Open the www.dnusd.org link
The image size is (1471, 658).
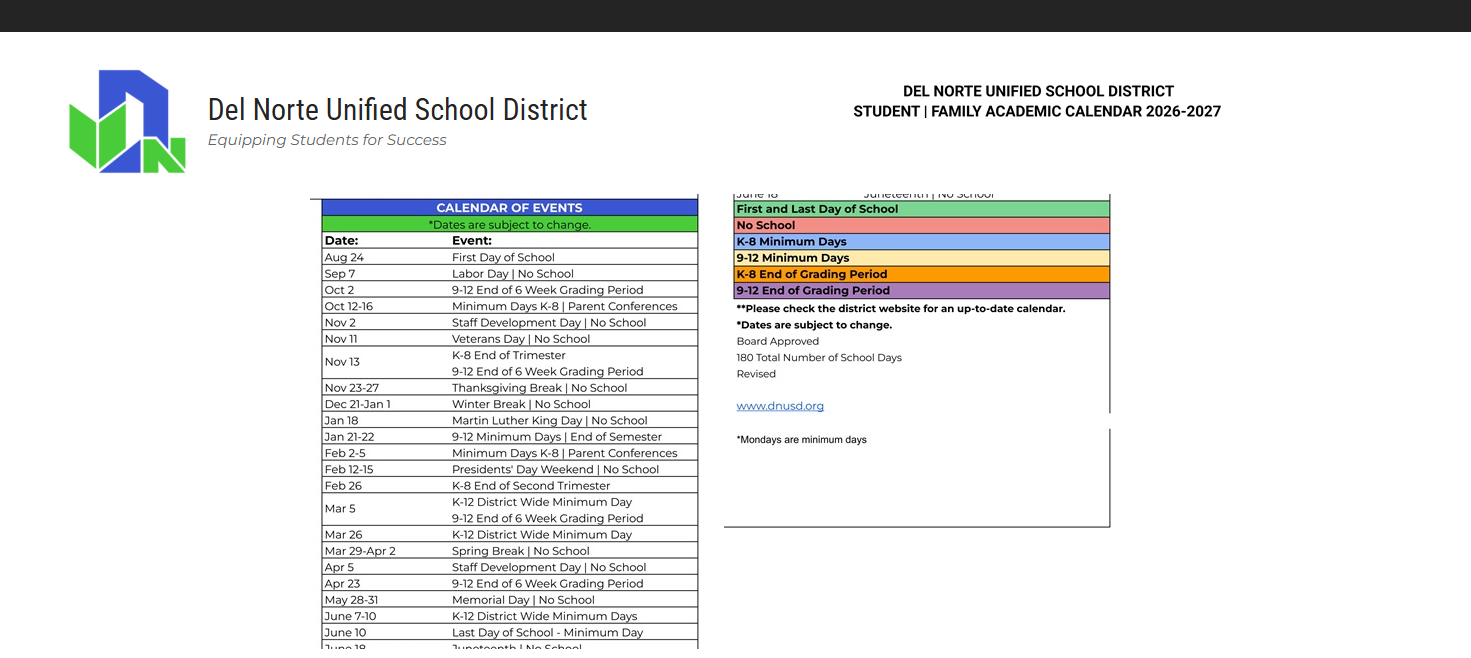(780, 406)
